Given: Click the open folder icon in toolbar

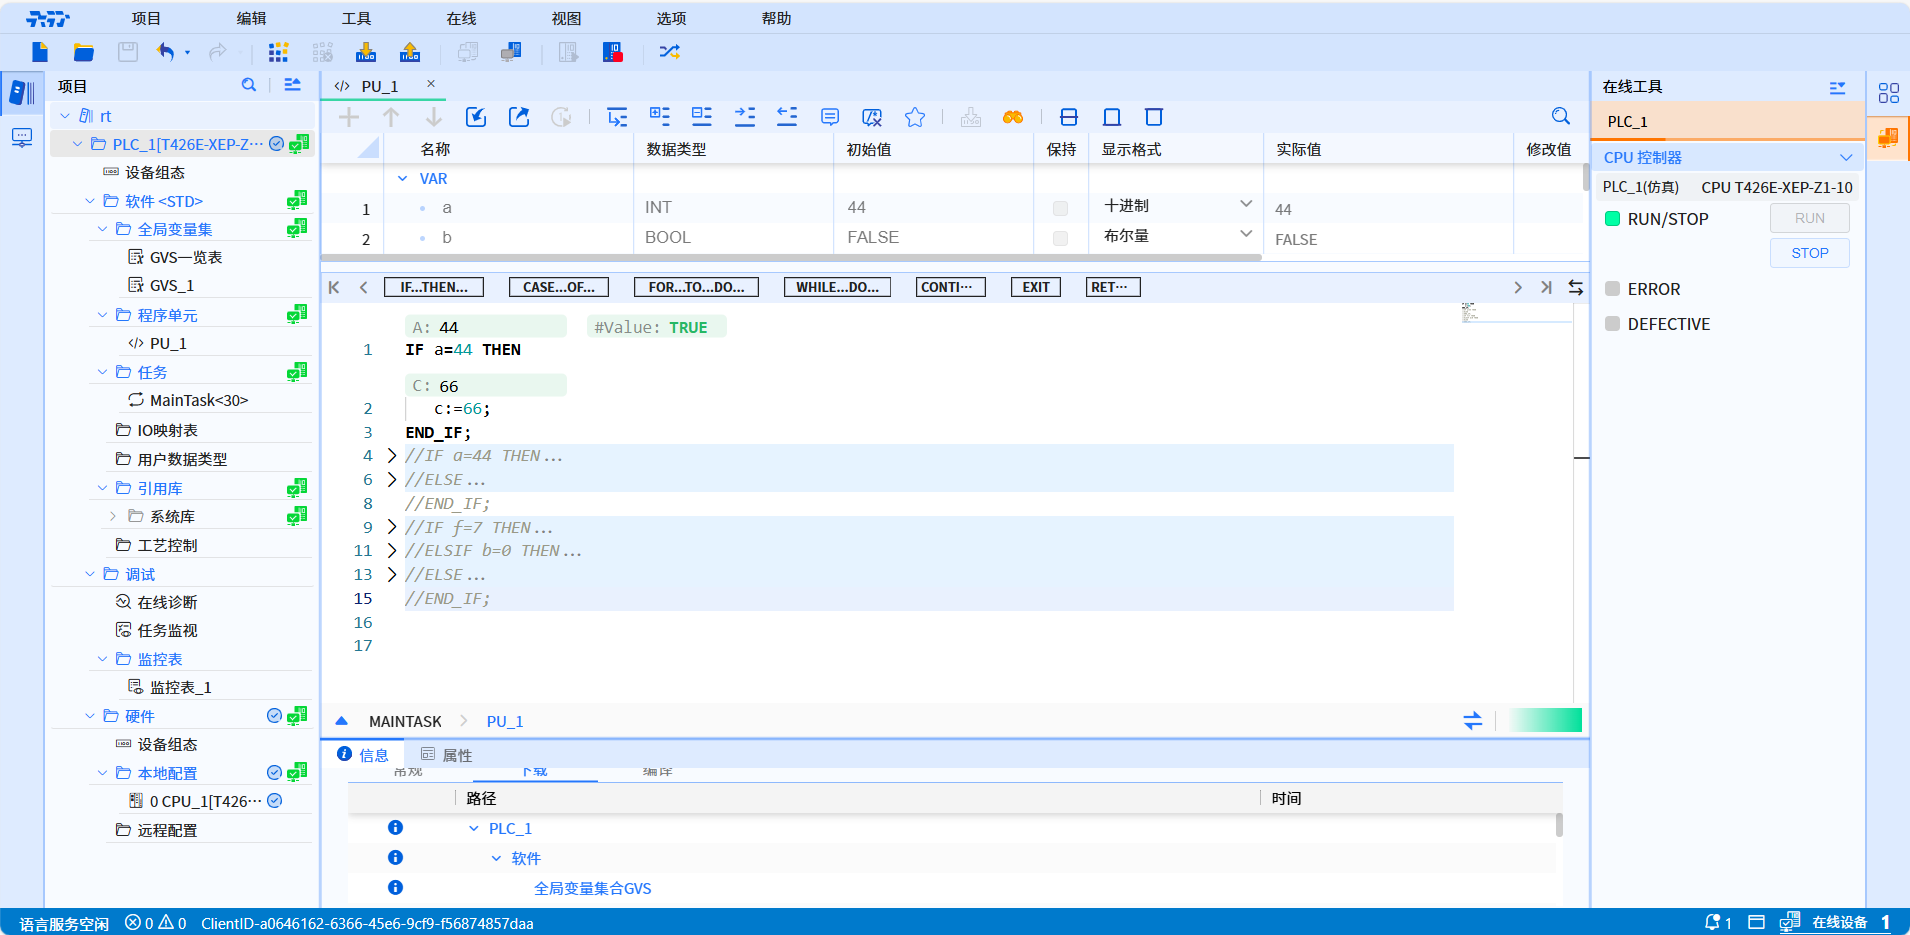Looking at the screenshot, I should [x=84, y=52].
